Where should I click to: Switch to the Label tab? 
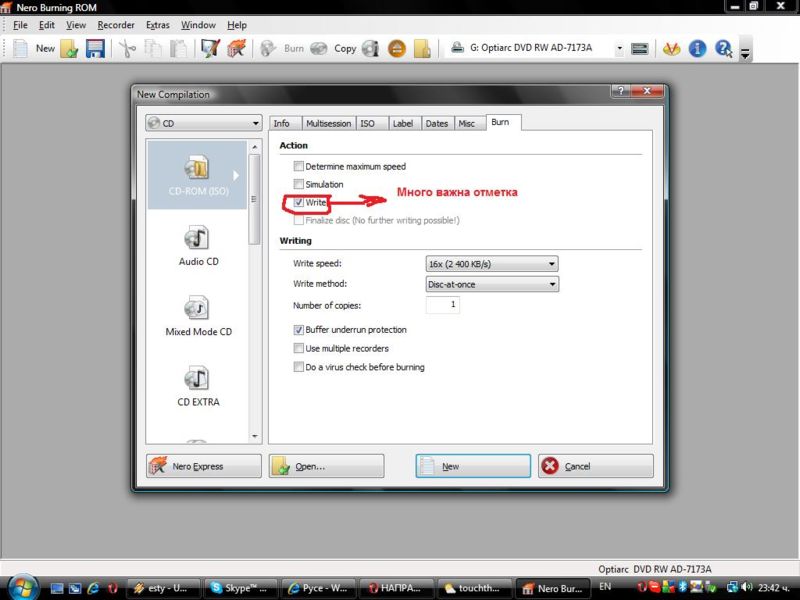coord(403,123)
